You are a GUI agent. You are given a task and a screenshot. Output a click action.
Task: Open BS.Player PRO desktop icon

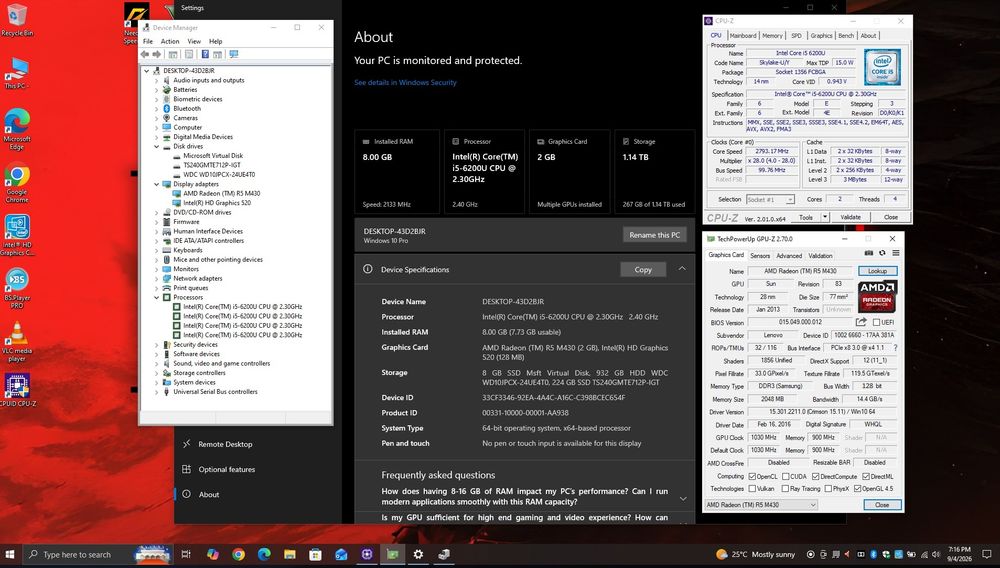(17, 287)
